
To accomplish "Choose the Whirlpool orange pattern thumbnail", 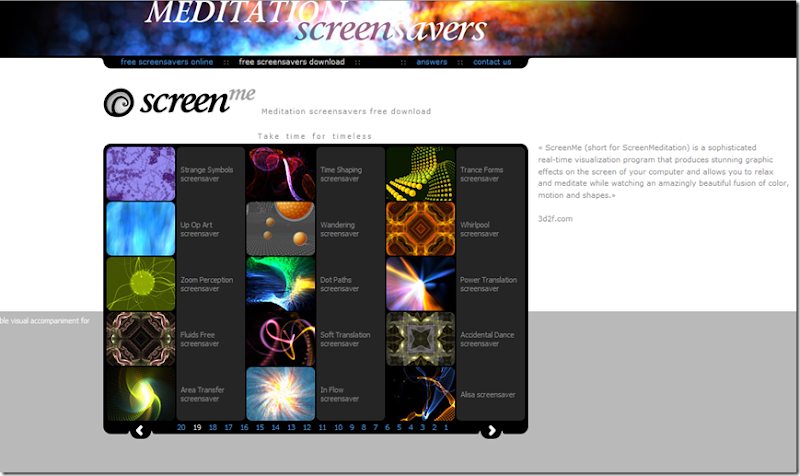I will 420,229.
